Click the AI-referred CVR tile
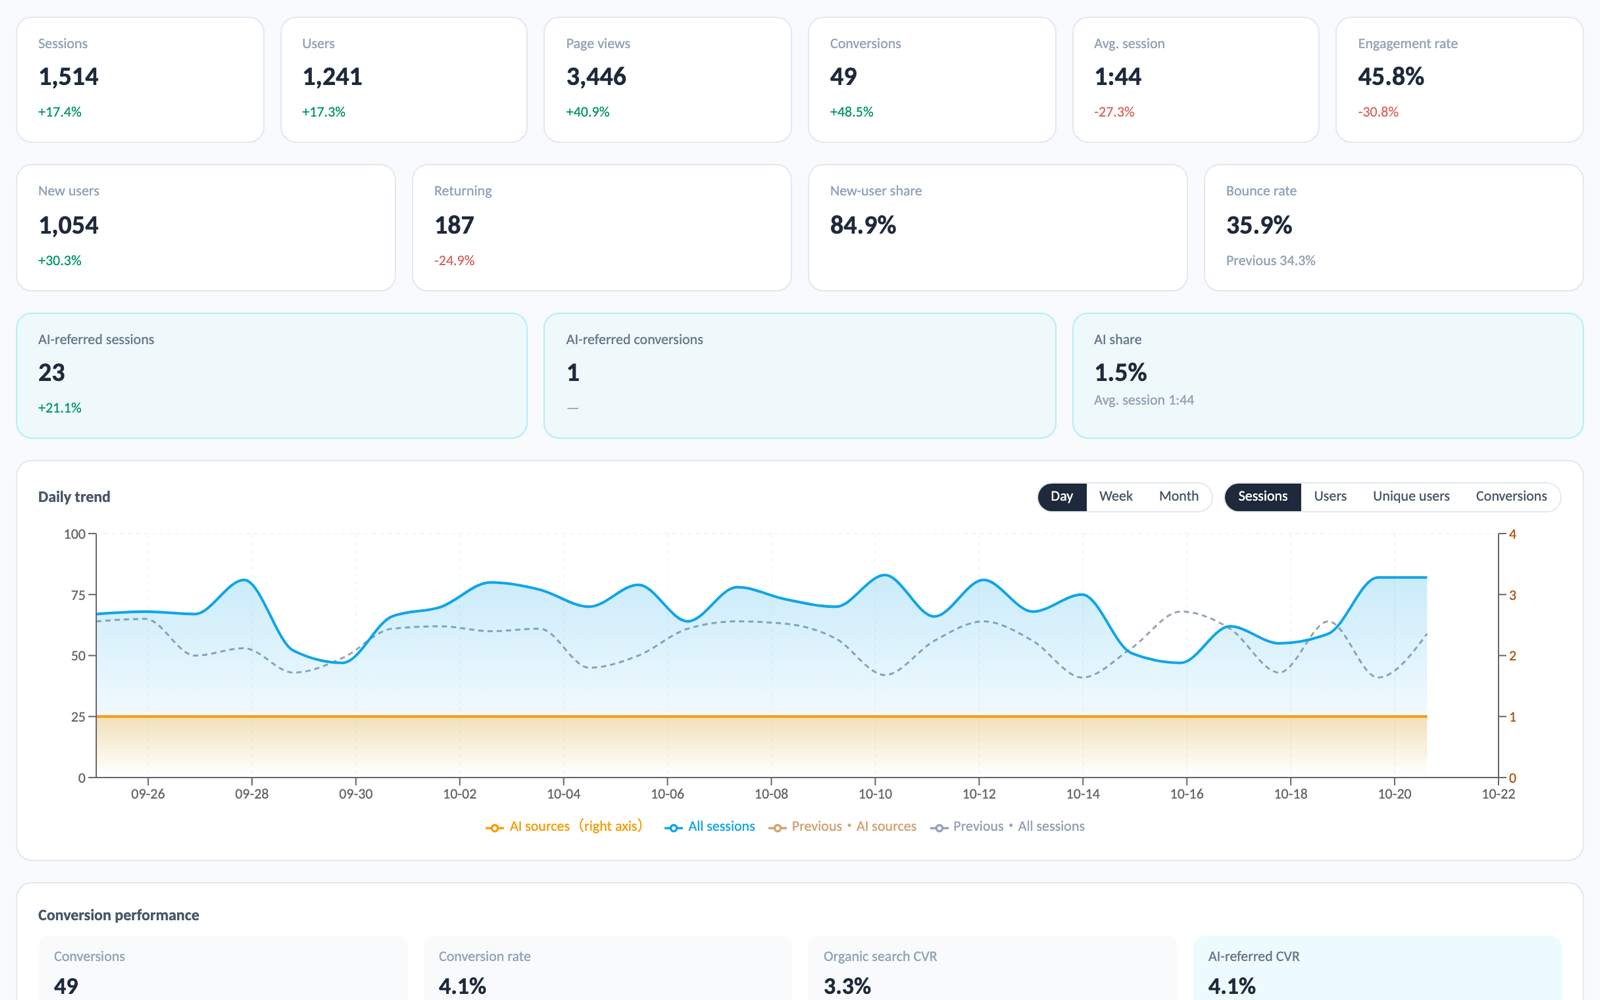The height and width of the screenshot is (1000, 1600). pyautogui.click(x=1377, y=968)
